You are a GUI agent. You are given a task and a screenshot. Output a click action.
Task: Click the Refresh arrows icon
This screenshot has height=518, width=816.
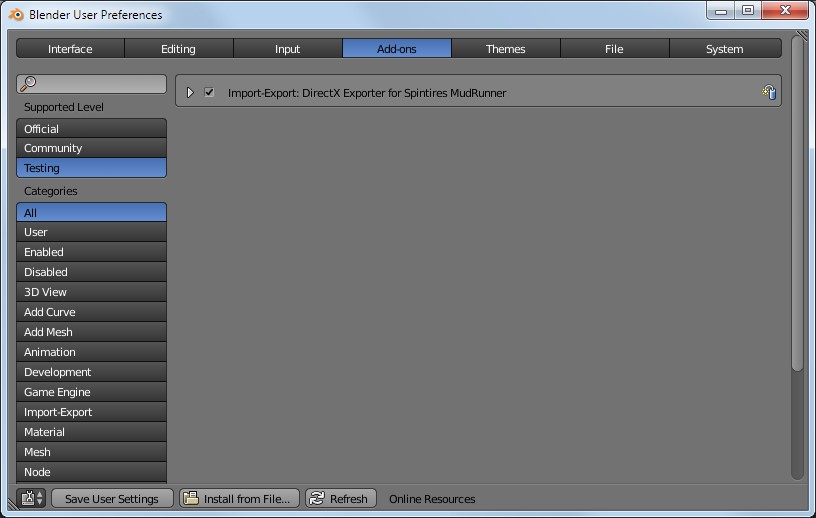pos(317,498)
